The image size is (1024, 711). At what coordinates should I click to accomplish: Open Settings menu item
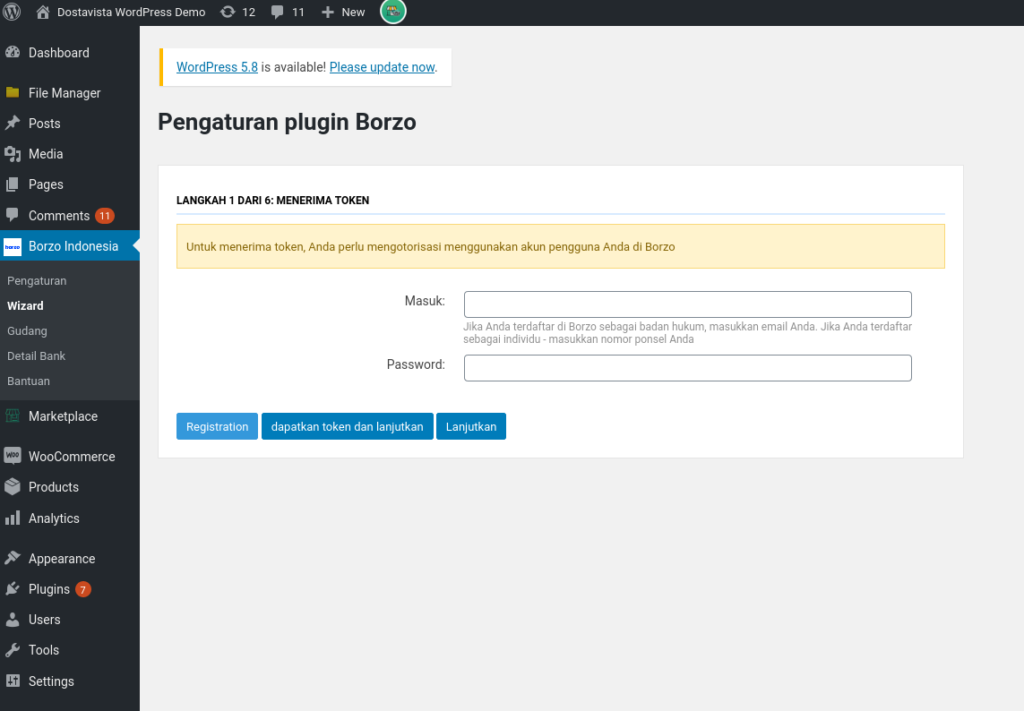[51, 681]
